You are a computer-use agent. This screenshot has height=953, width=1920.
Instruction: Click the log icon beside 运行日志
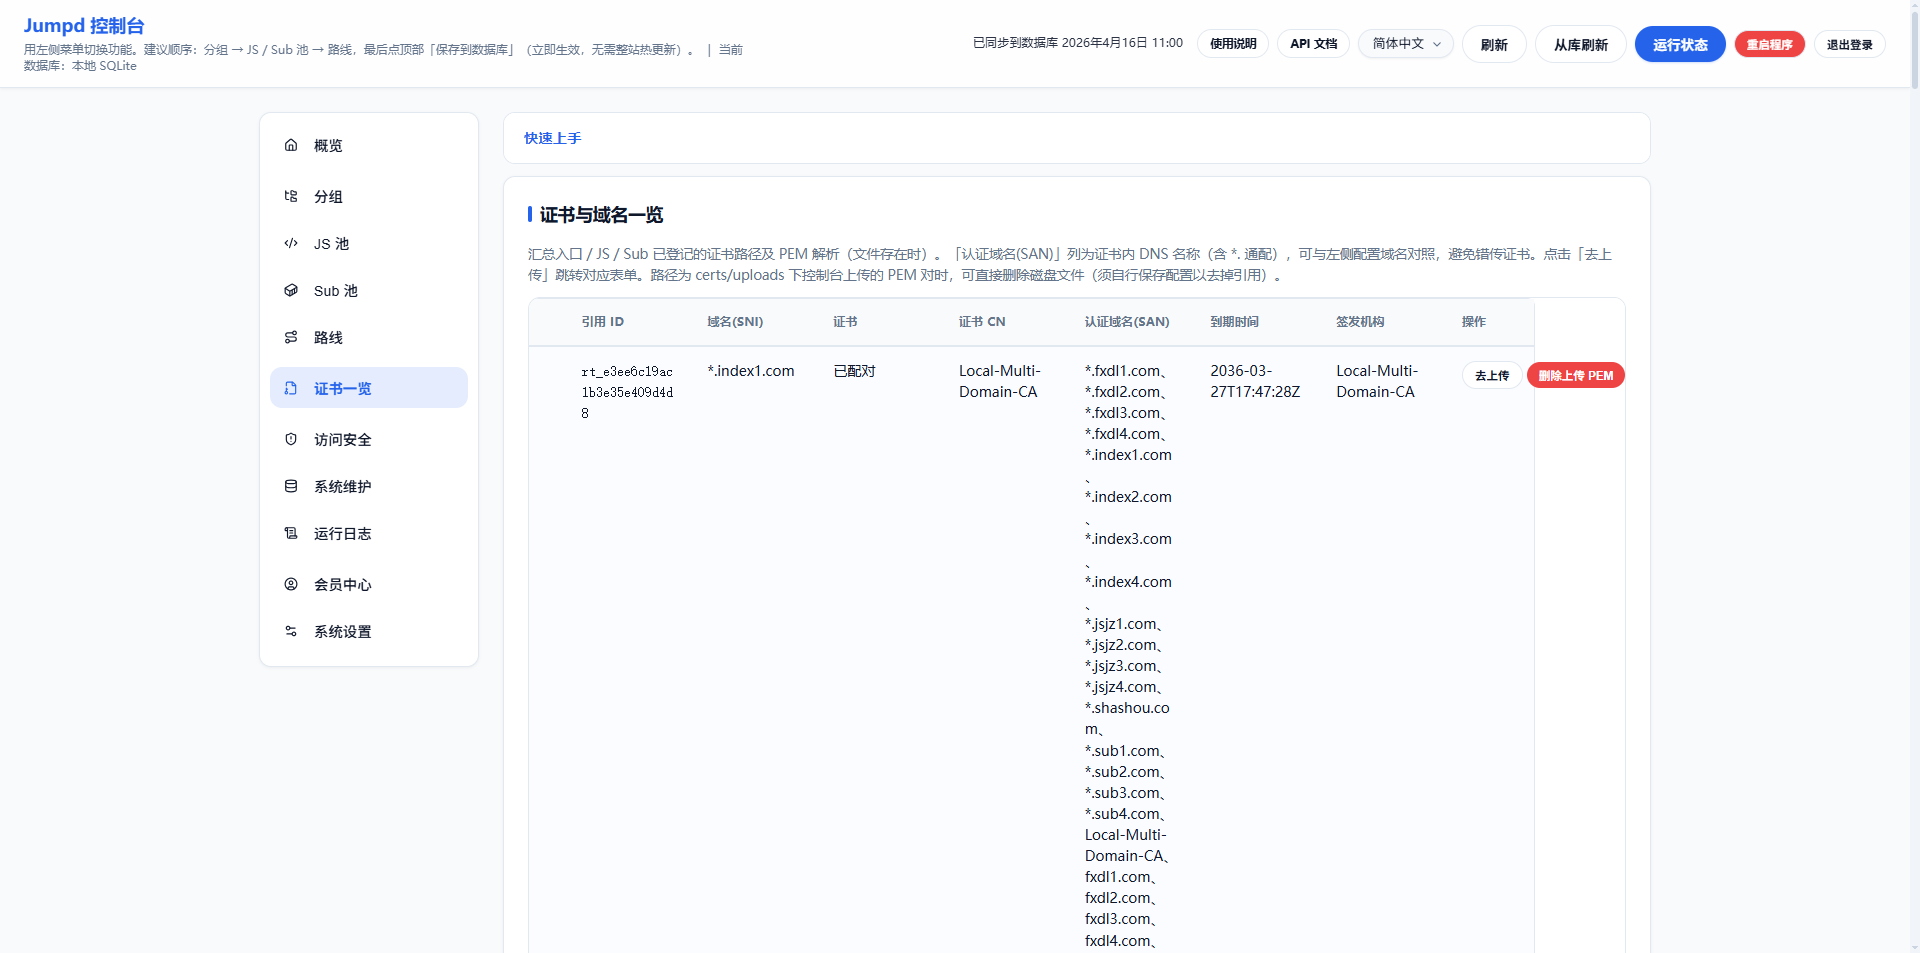pos(291,533)
